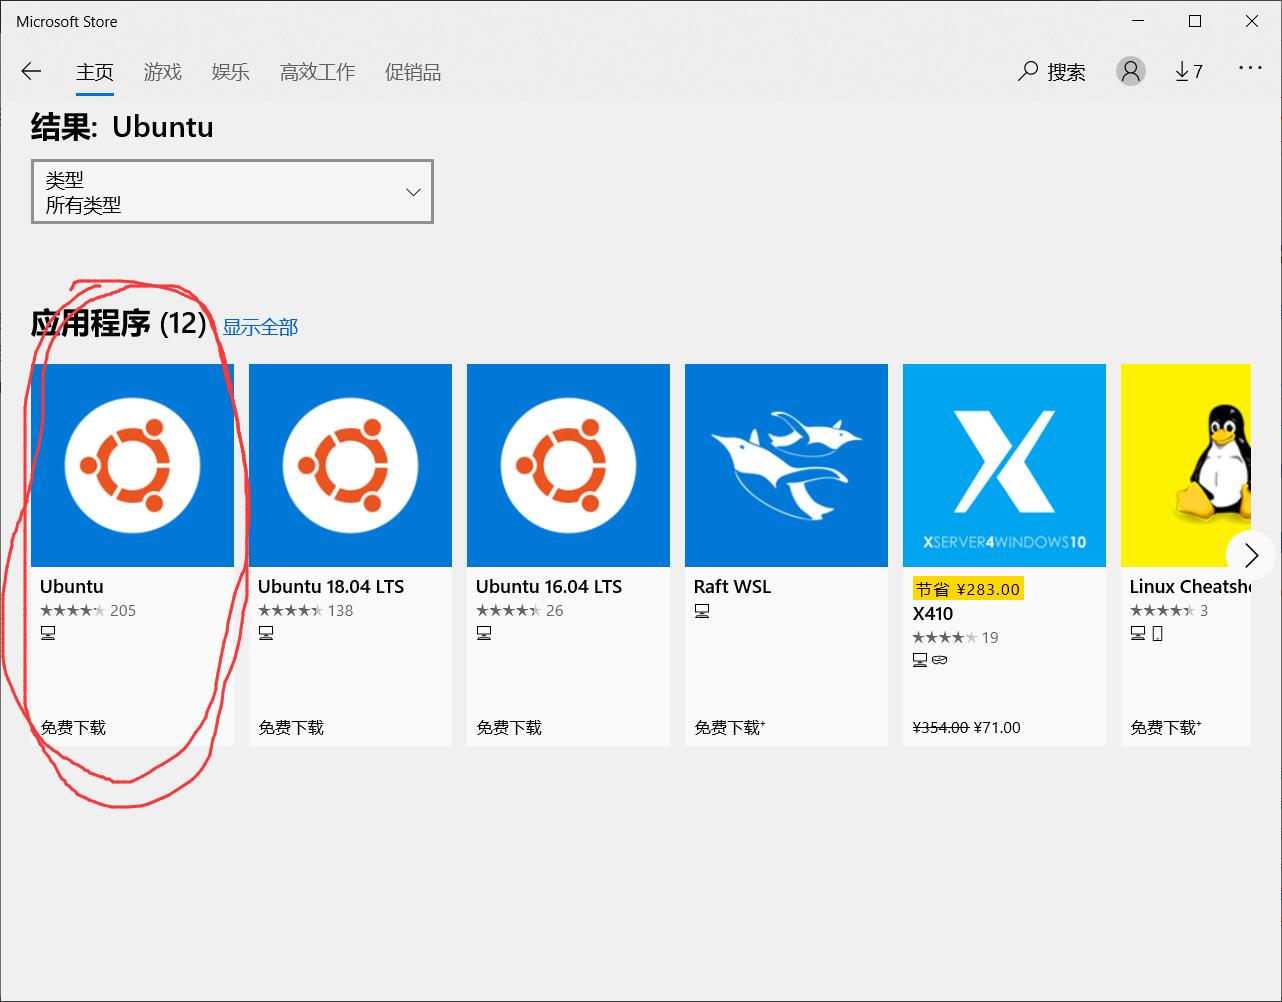This screenshot has height=1002, width=1282.
Task: Go back with the arrow button
Action: (x=31, y=71)
